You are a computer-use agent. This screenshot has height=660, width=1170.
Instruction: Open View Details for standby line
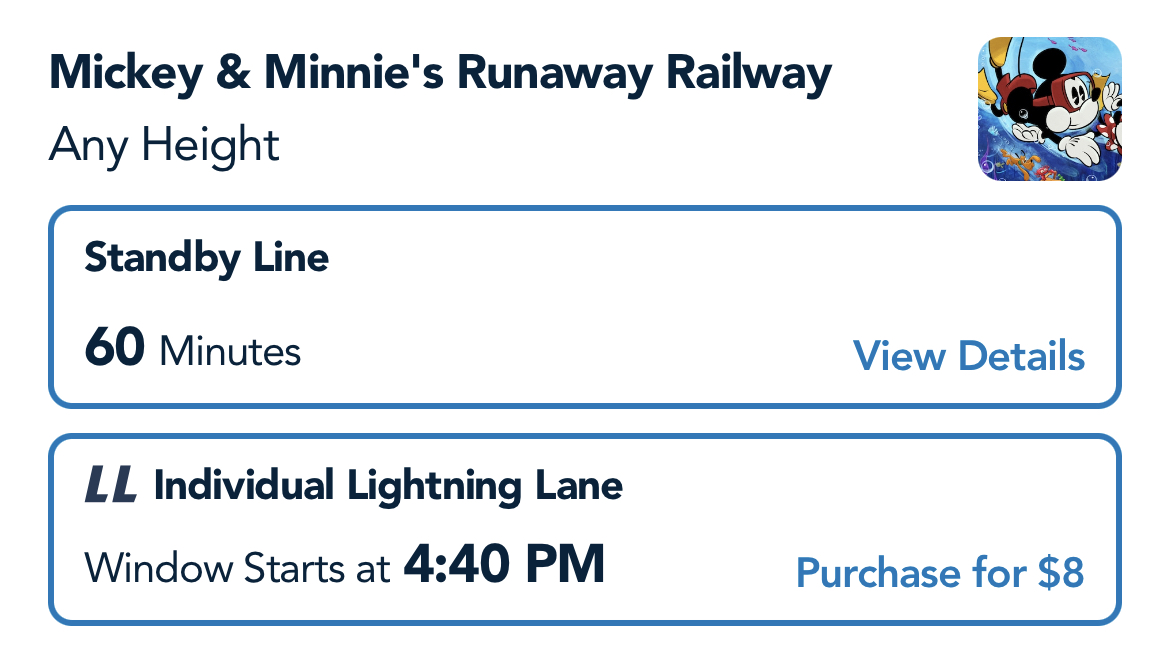[x=968, y=356]
